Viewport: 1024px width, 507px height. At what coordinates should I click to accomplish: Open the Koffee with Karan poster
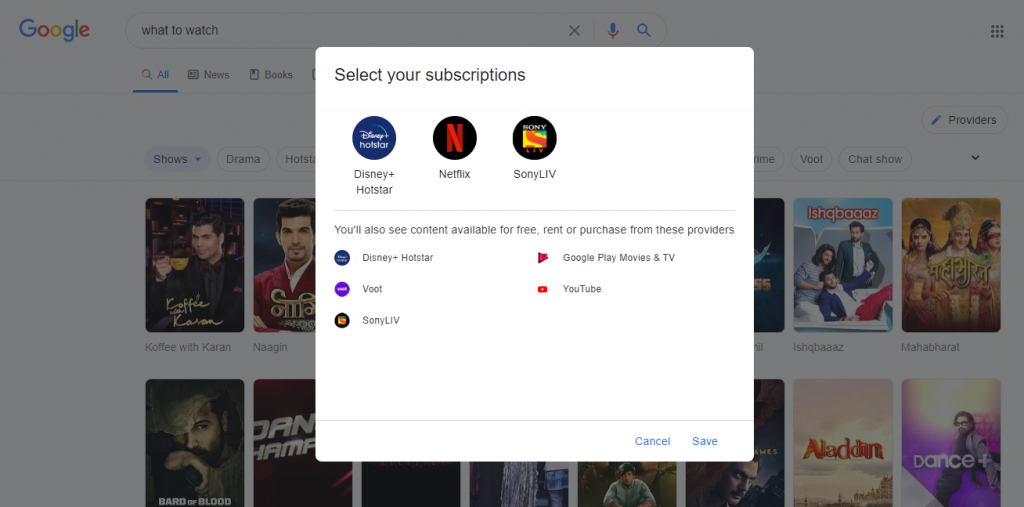coord(195,265)
